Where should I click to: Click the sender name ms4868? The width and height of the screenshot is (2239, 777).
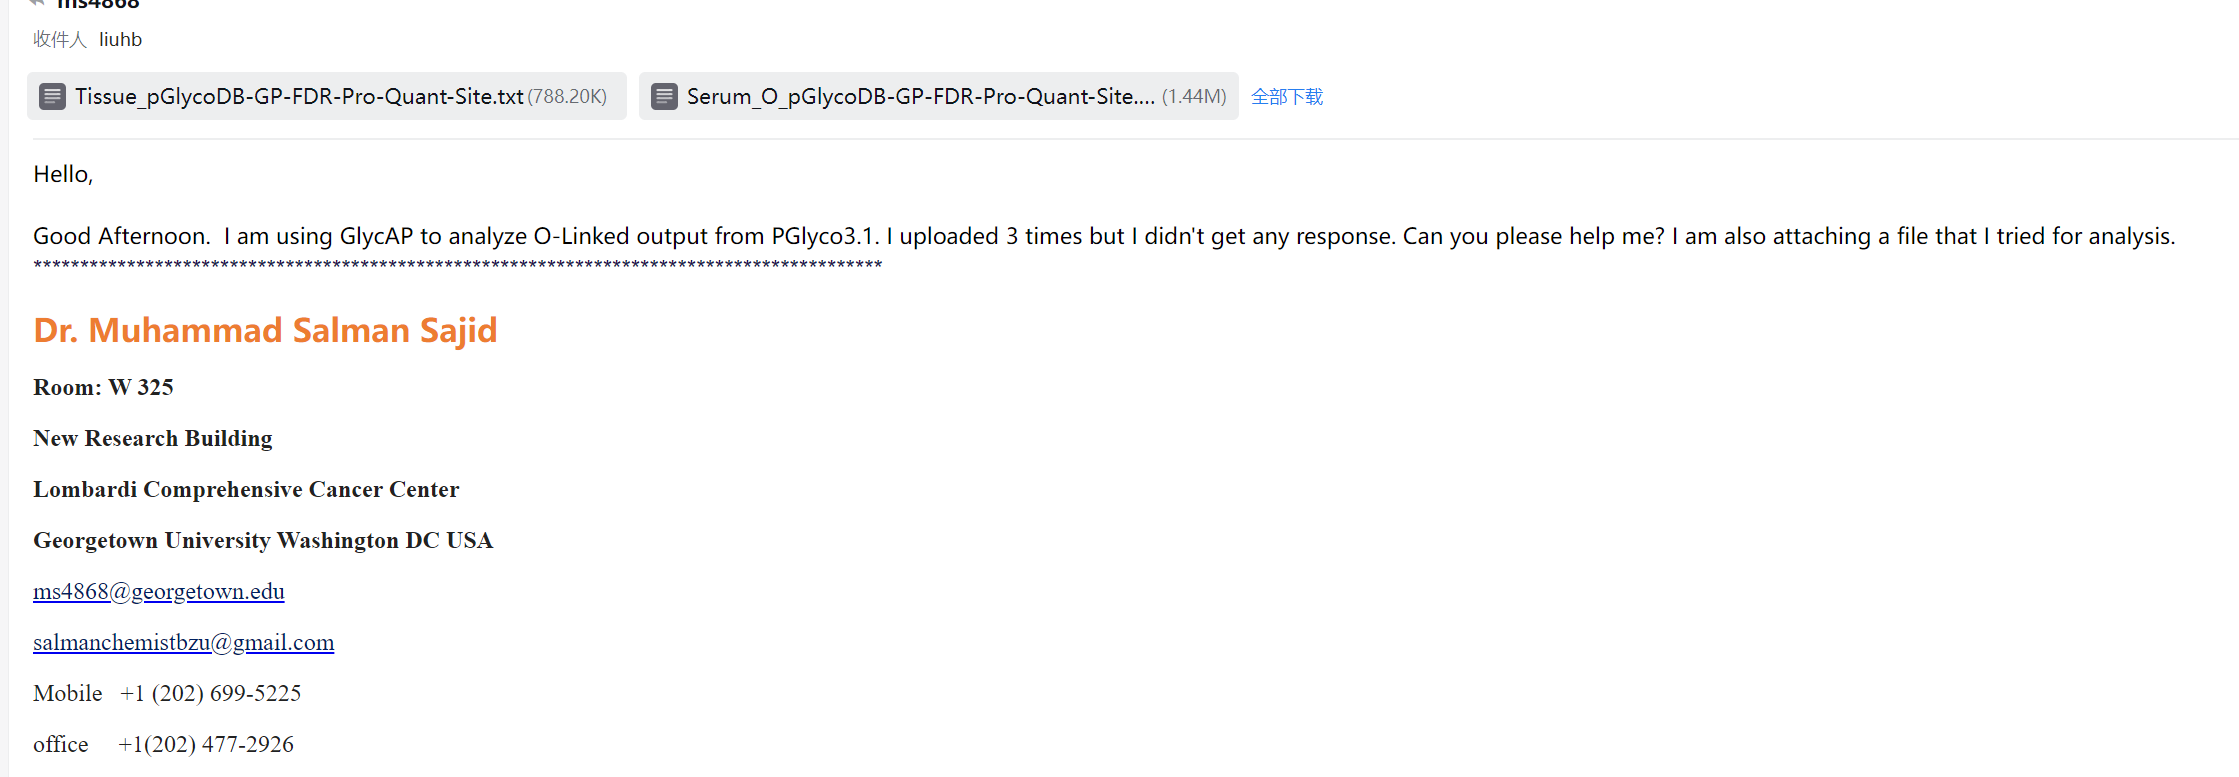point(98,4)
